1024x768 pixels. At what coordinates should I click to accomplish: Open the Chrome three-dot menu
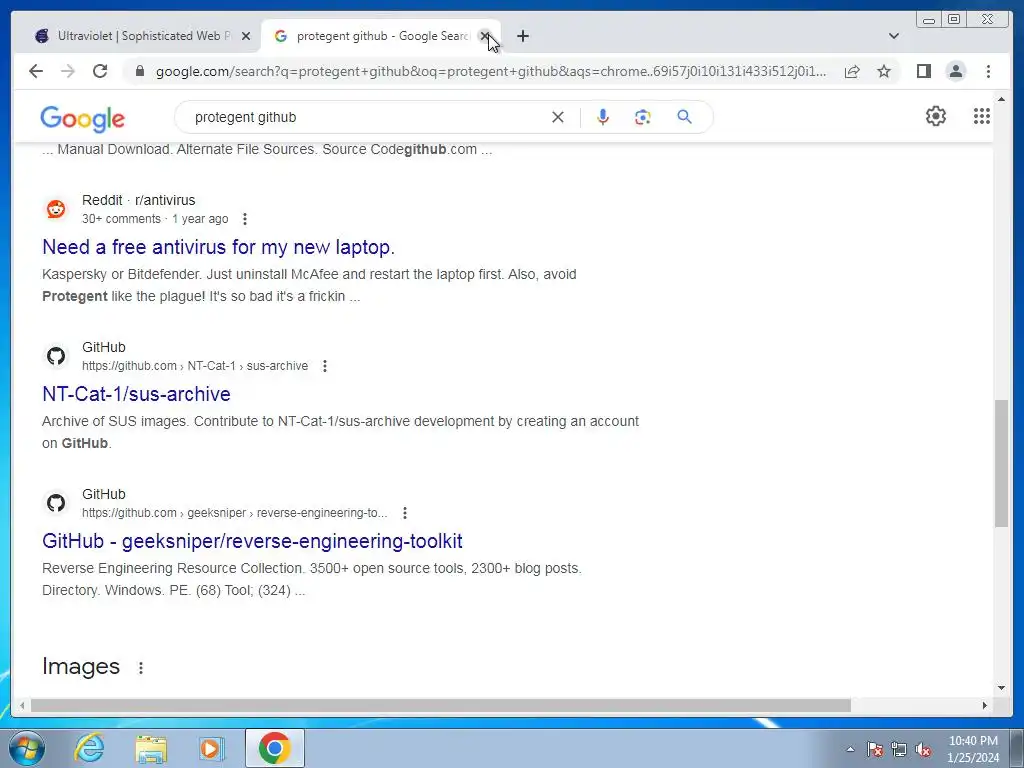coord(988,71)
